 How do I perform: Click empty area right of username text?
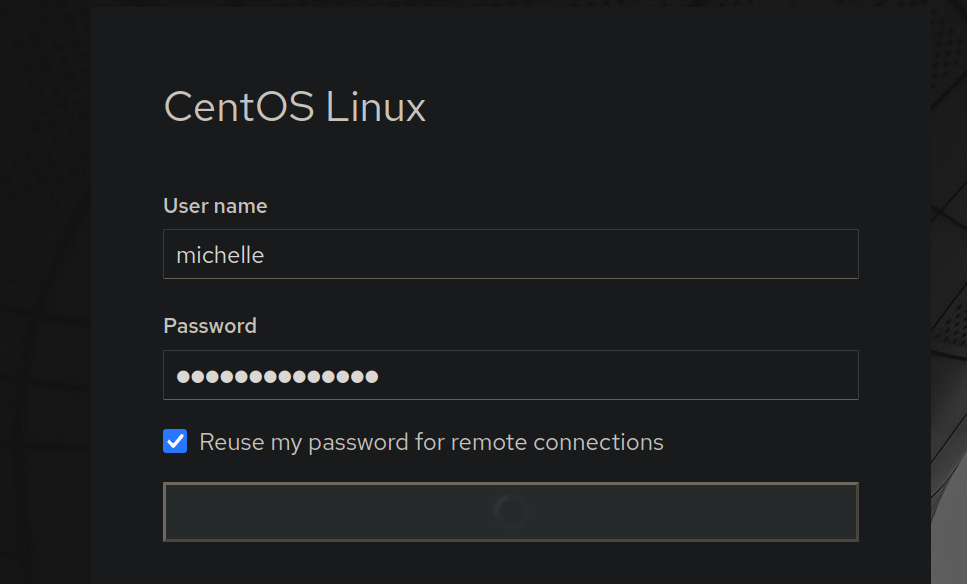pyautogui.click(x=600, y=254)
